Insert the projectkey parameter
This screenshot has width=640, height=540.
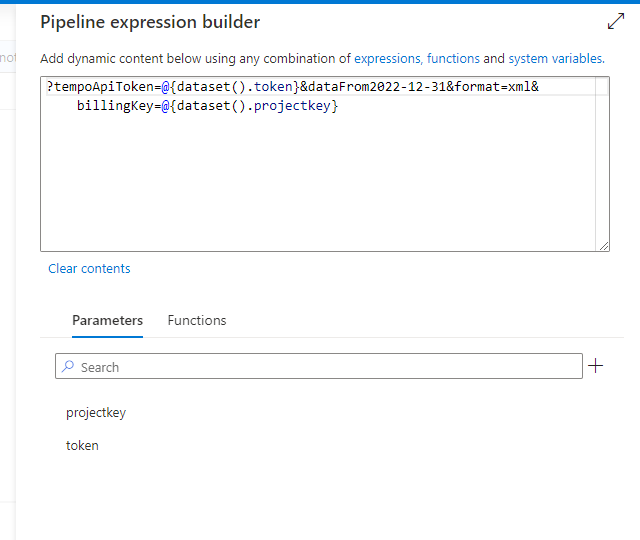[x=96, y=412]
